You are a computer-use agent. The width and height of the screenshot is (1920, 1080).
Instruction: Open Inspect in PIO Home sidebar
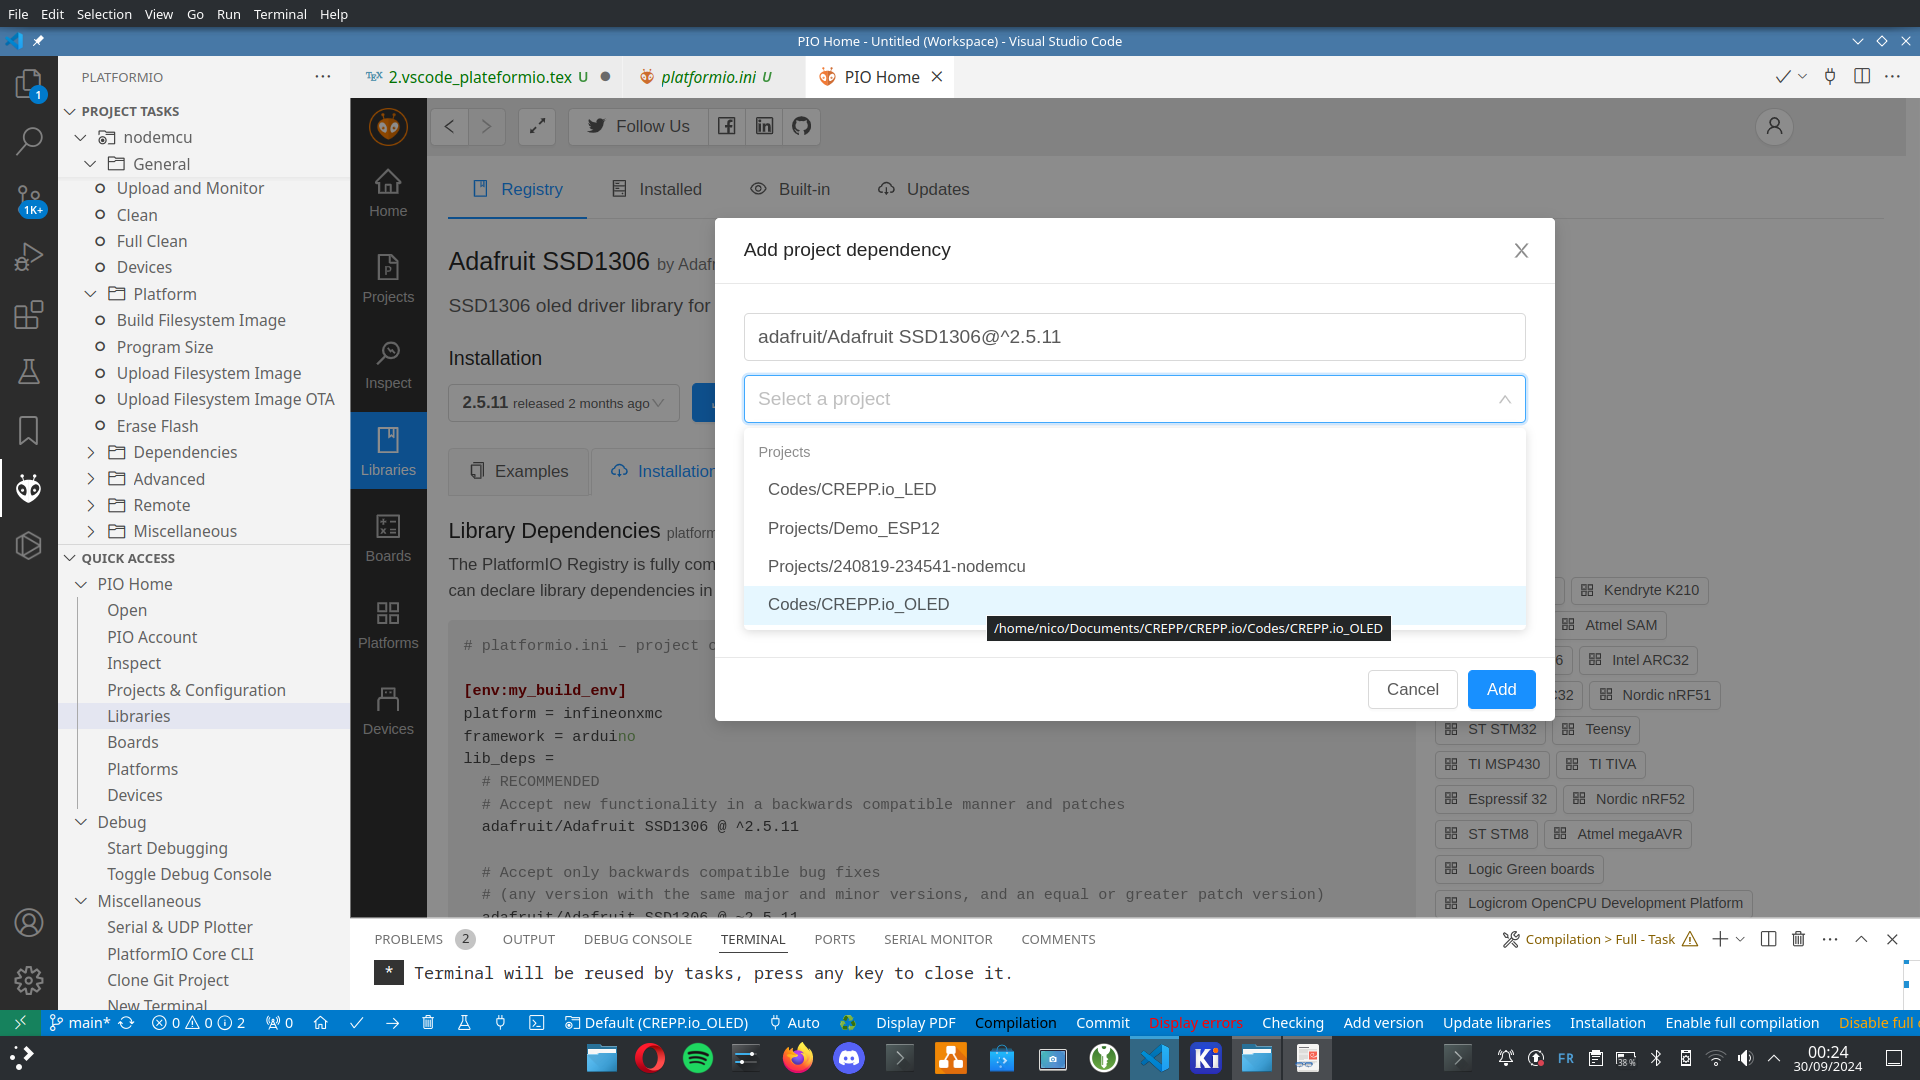(x=388, y=366)
